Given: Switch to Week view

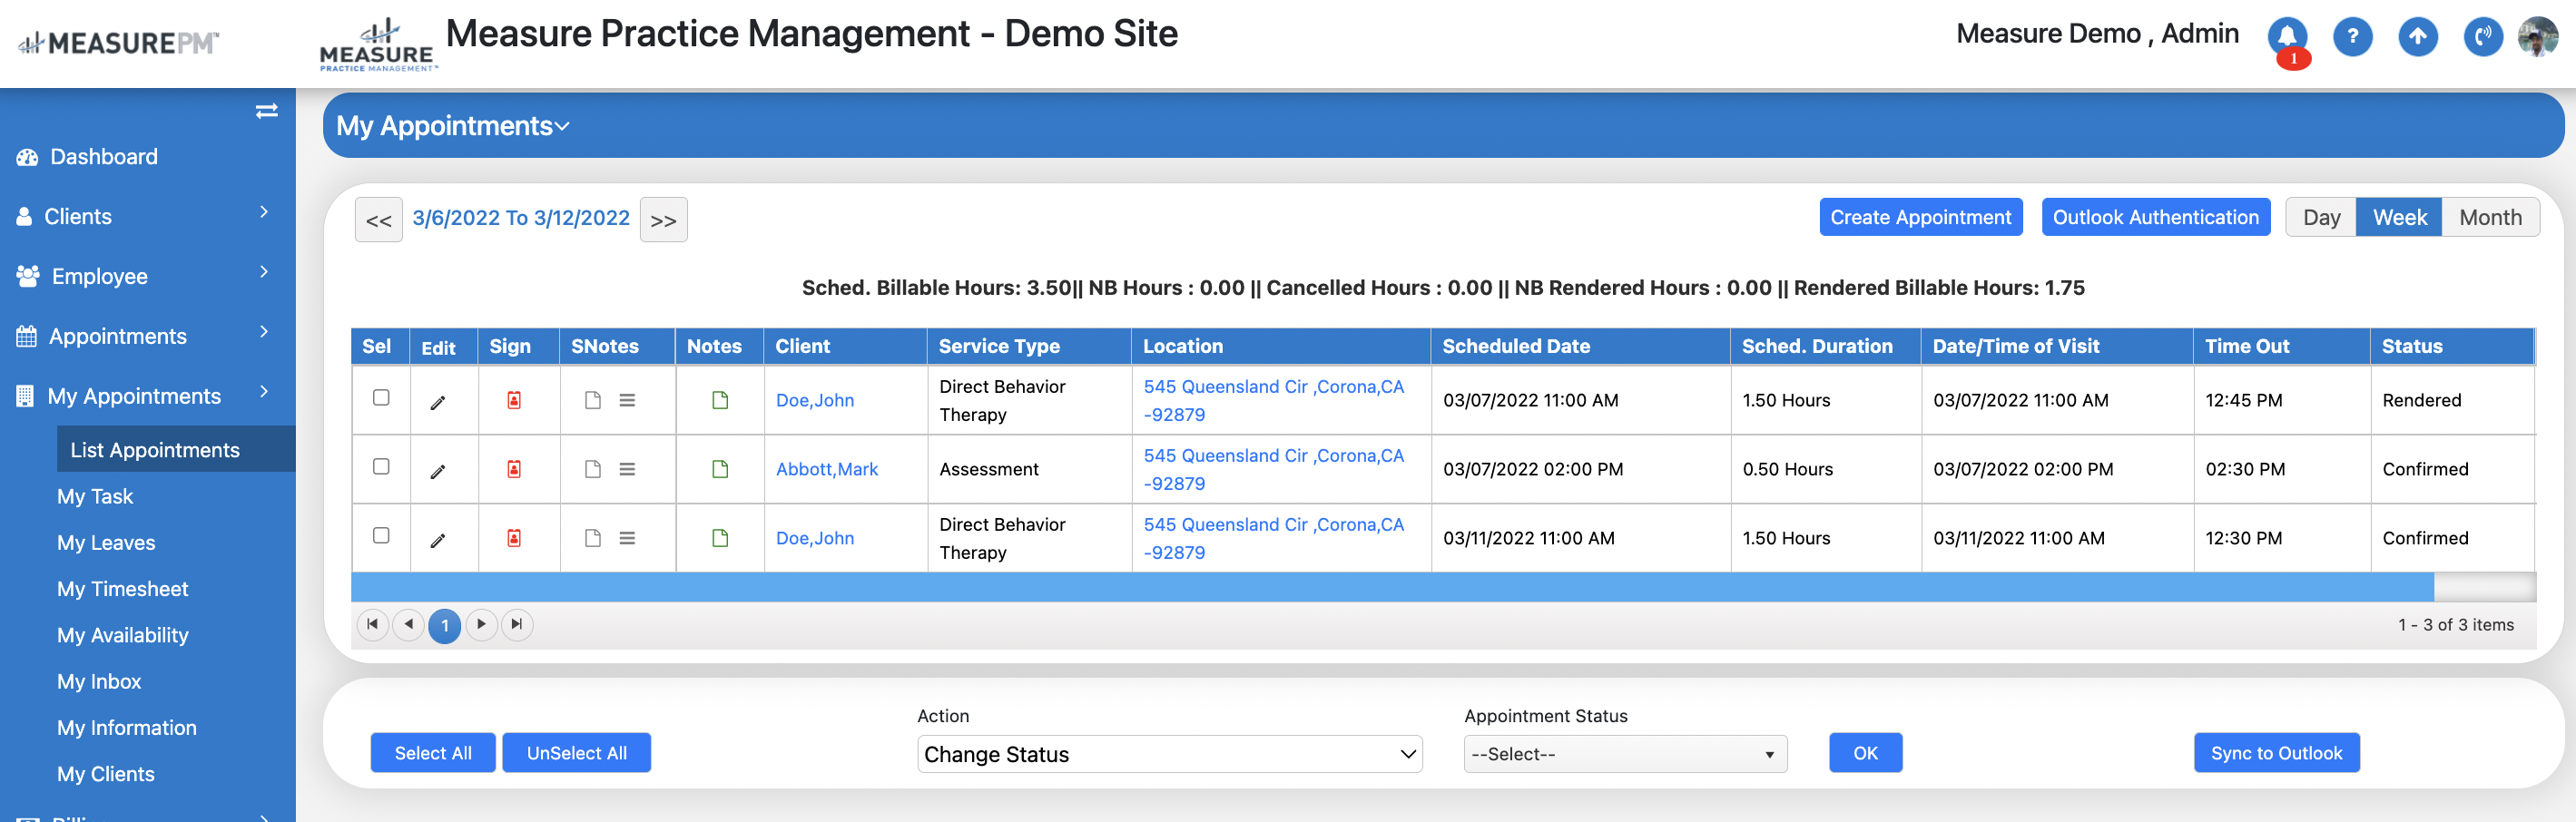Looking at the screenshot, I should coord(2399,217).
